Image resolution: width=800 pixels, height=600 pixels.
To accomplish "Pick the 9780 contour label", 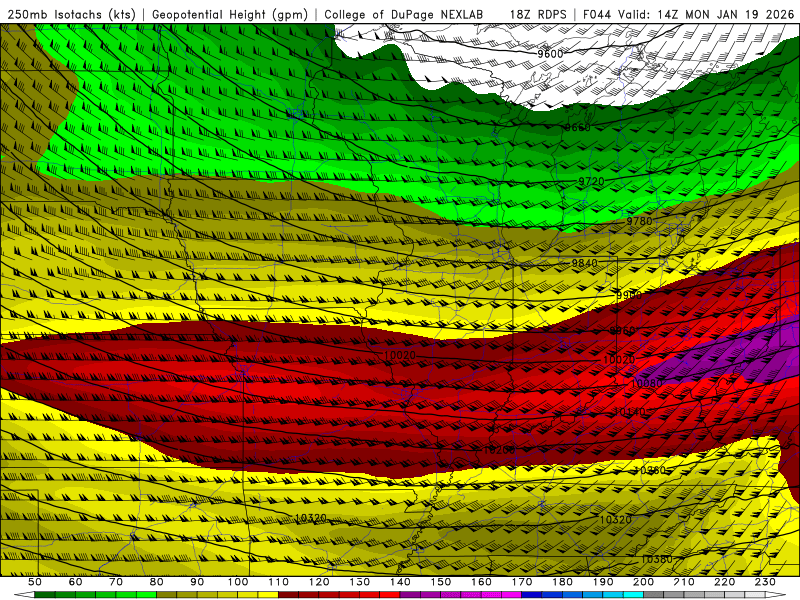I will point(639,221).
